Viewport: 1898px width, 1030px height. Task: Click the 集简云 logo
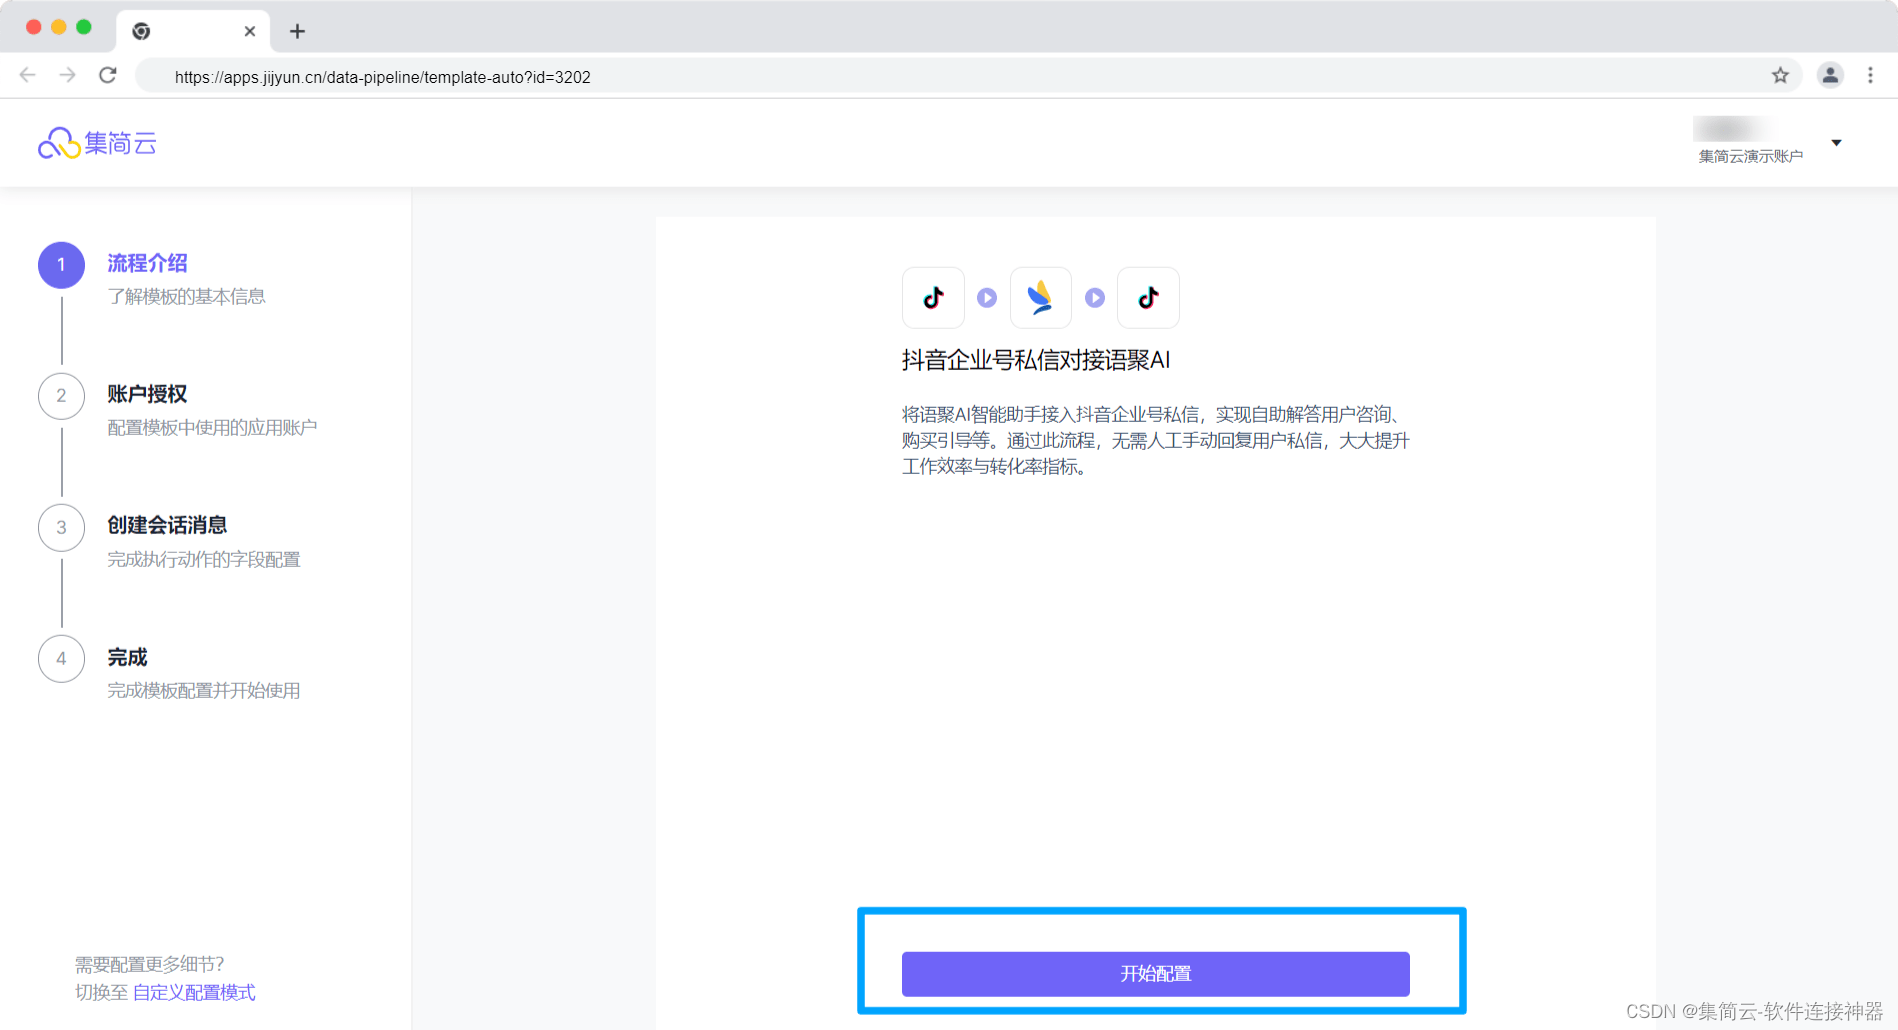[97, 143]
